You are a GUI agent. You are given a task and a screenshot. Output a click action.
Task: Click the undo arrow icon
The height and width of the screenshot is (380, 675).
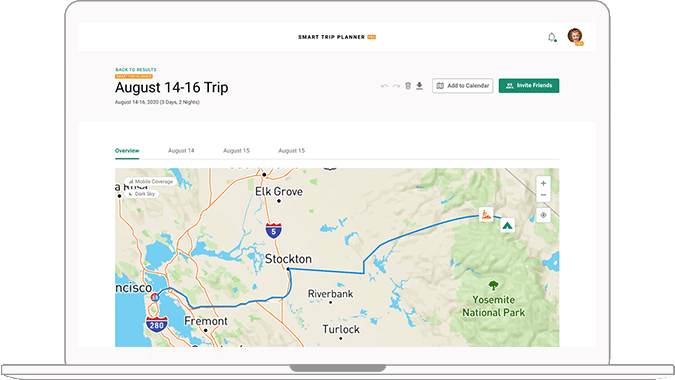tap(384, 86)
